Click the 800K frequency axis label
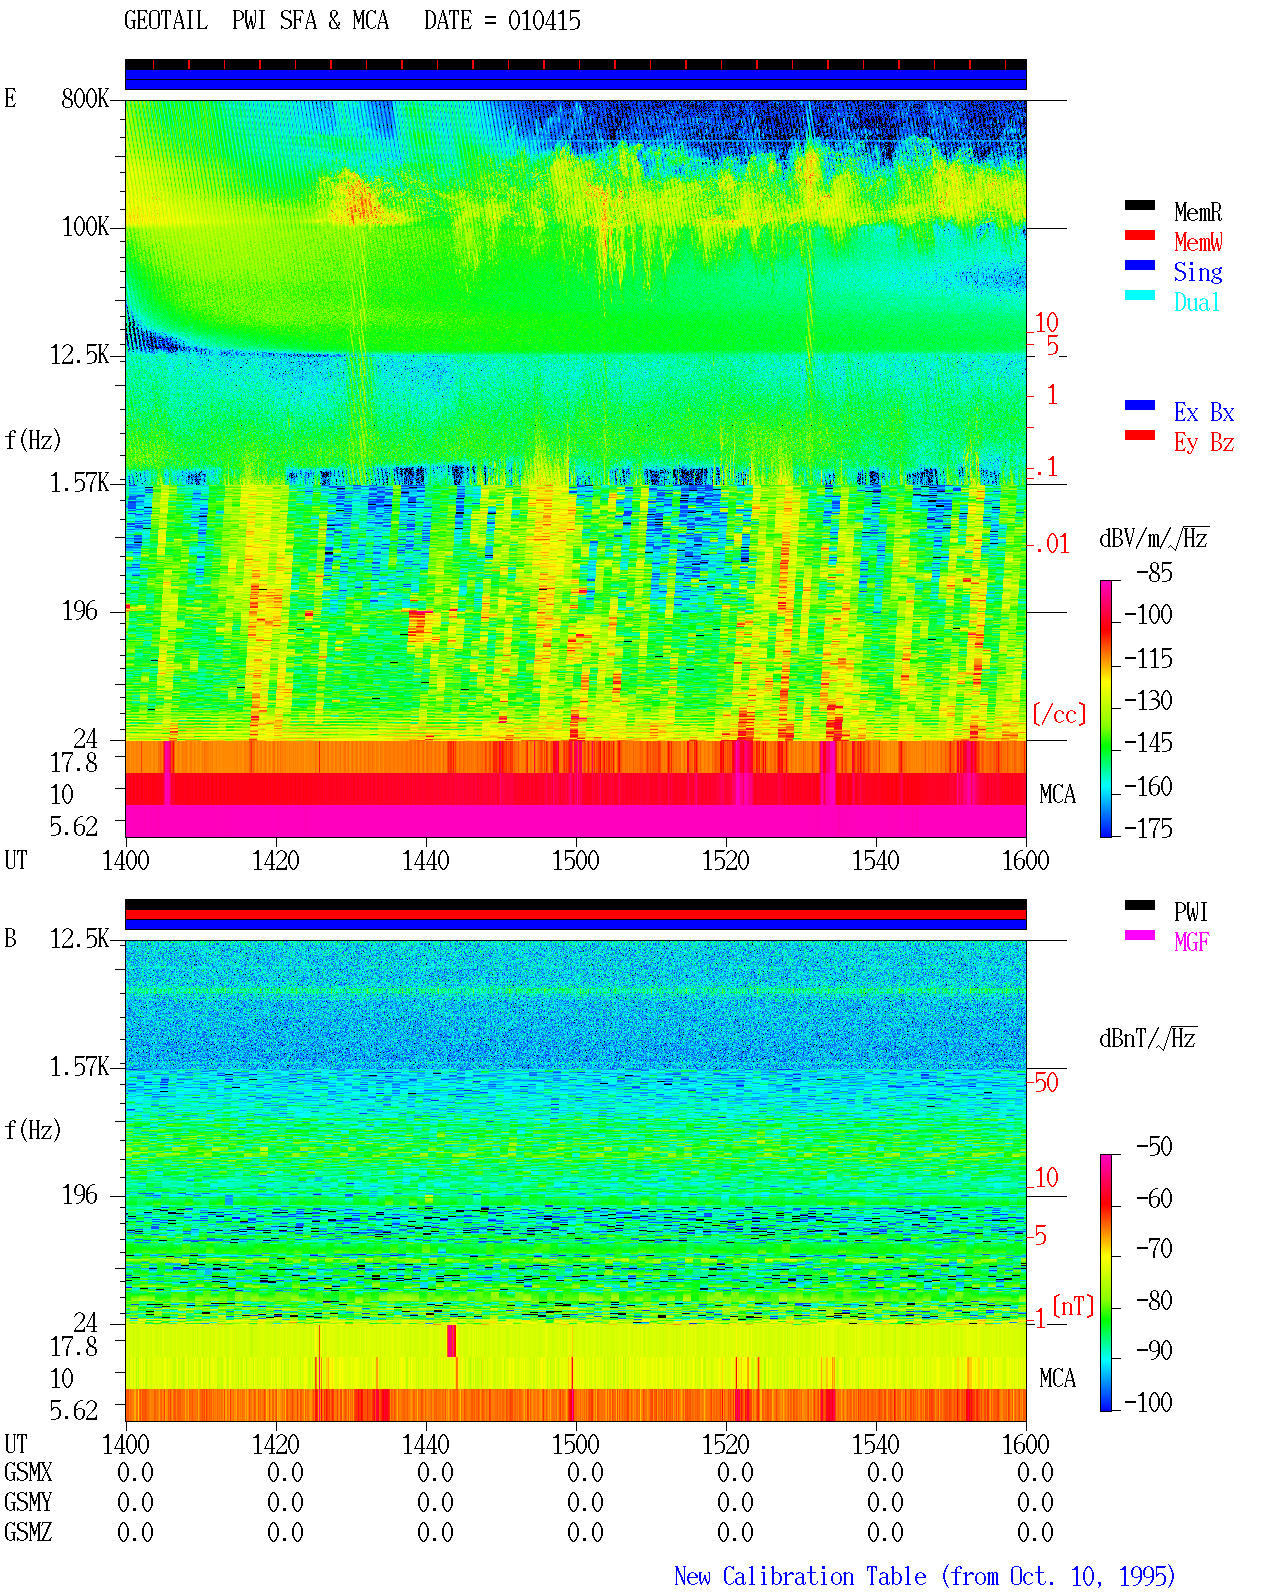Viewport: 1280px width, 1593px height. [x=85, y=99]
